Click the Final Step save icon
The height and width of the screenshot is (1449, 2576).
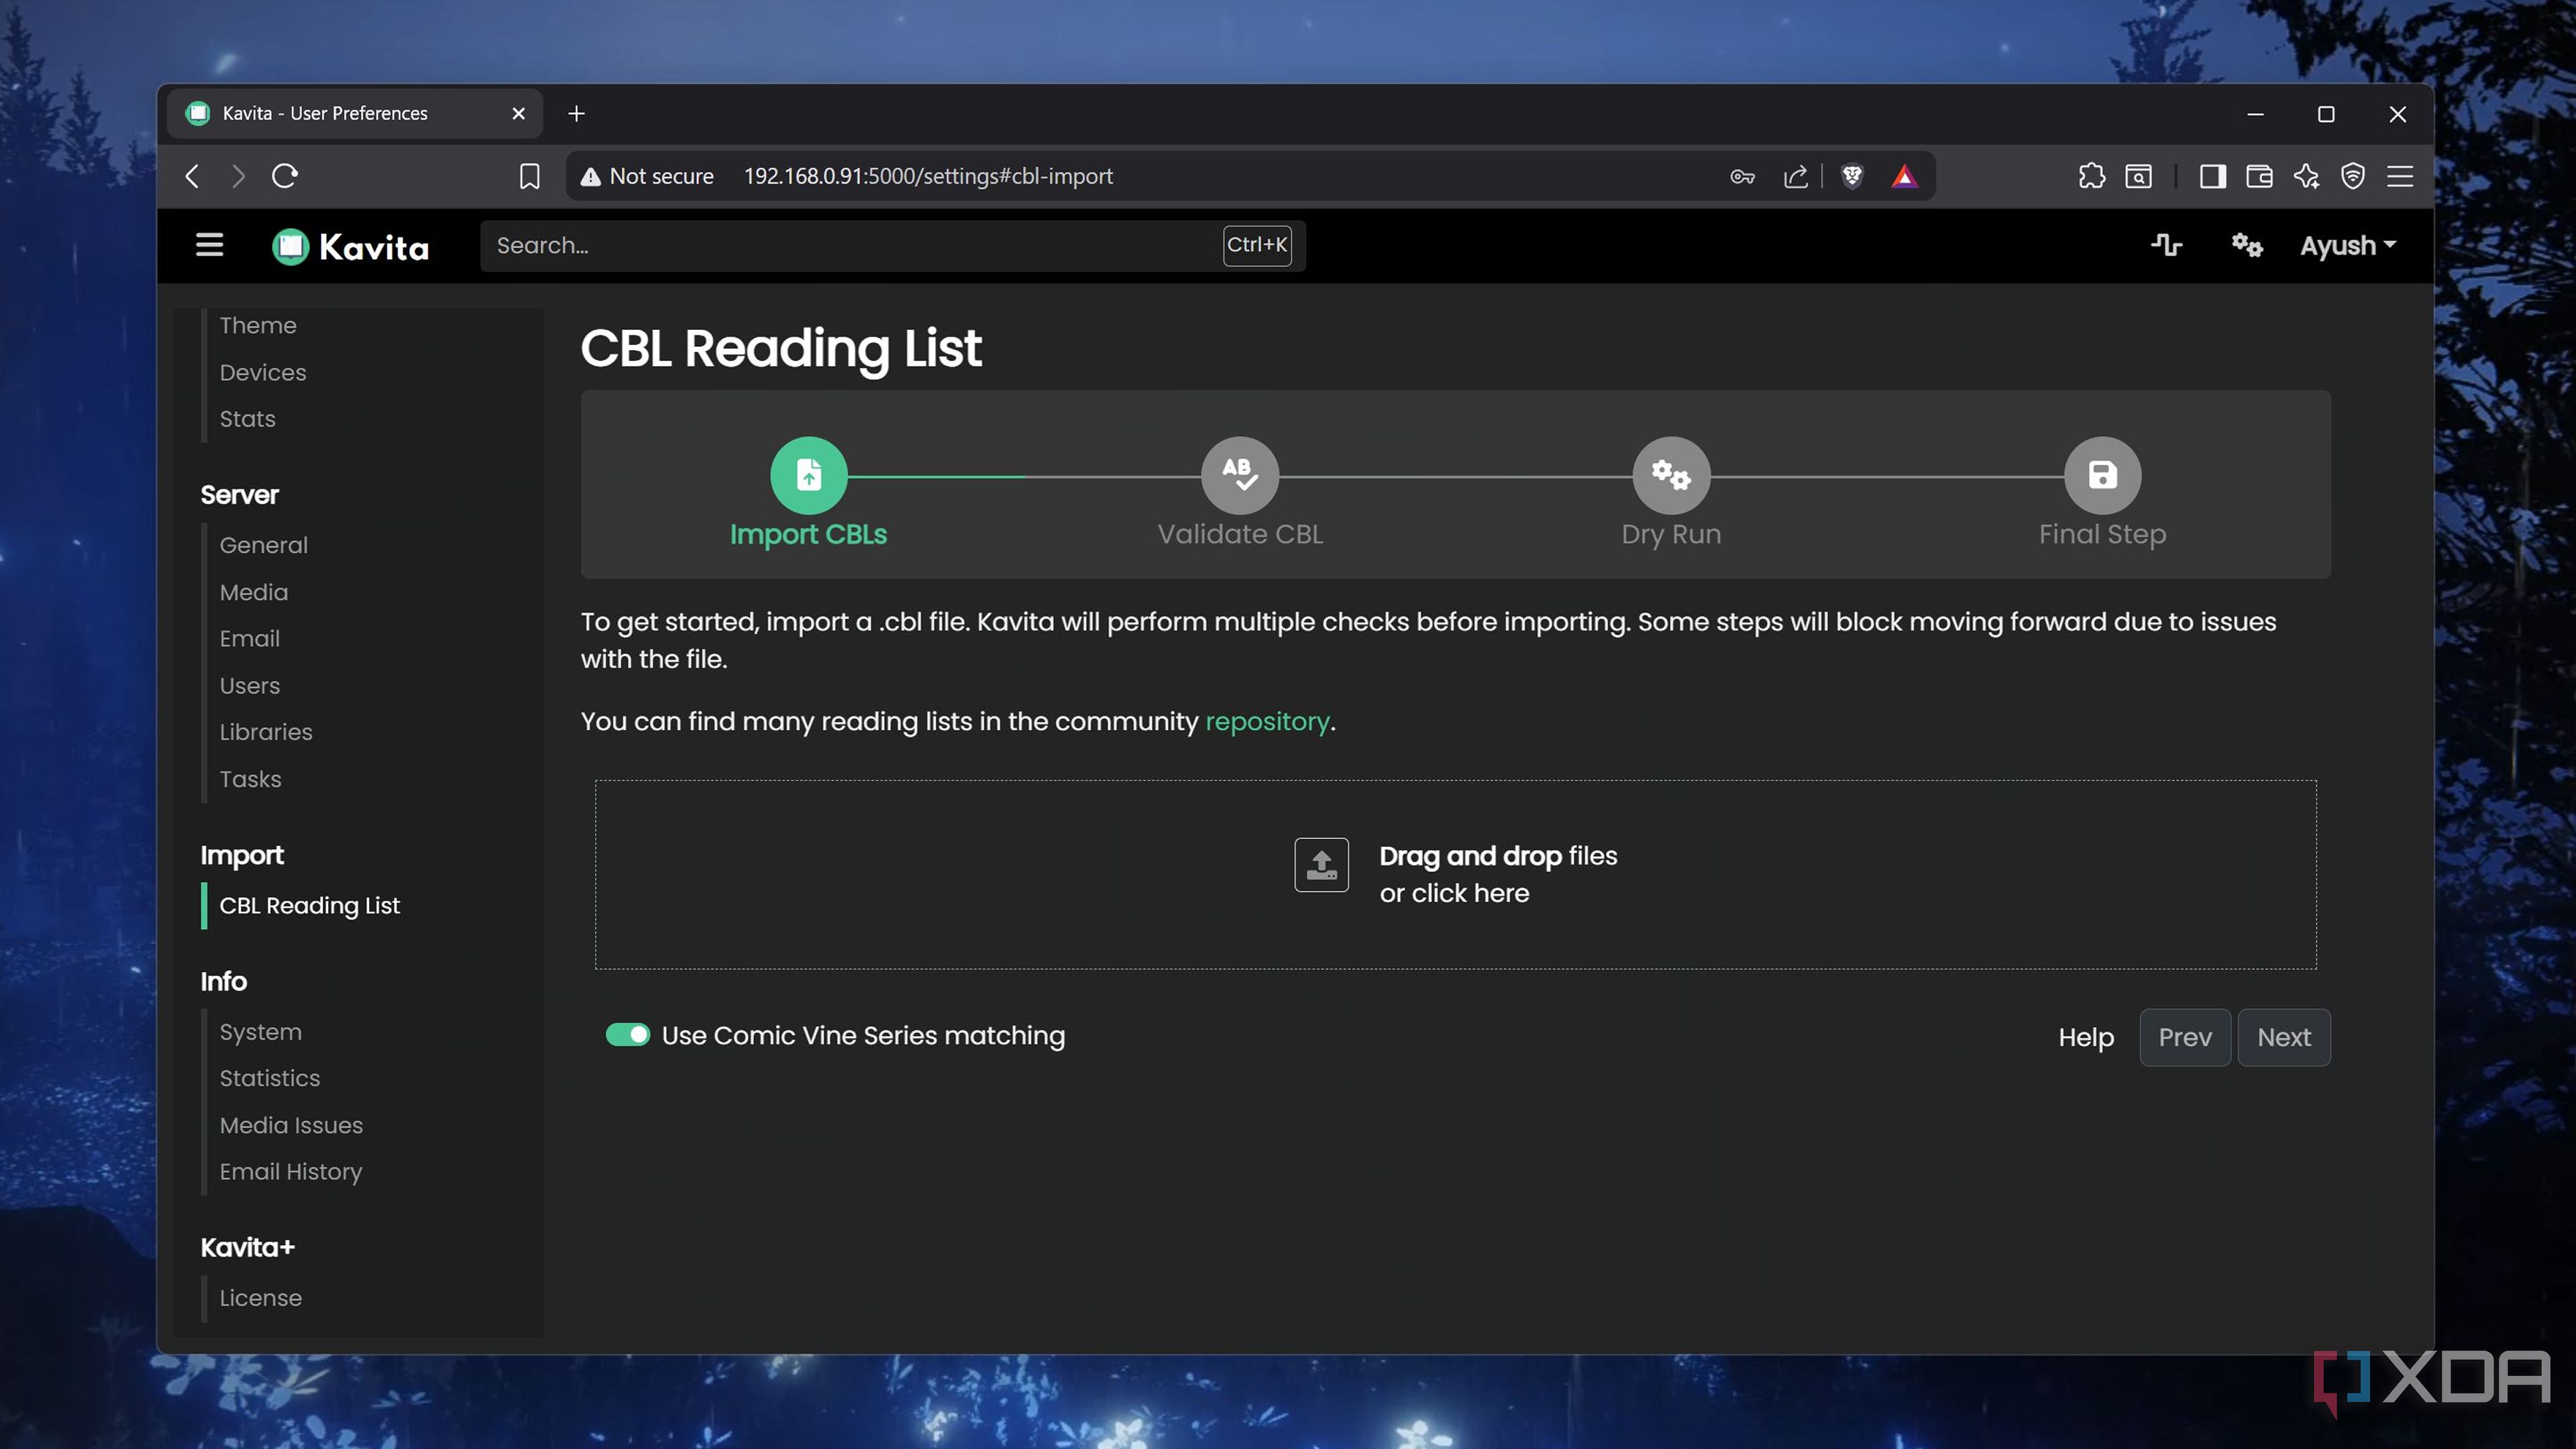2102,475
